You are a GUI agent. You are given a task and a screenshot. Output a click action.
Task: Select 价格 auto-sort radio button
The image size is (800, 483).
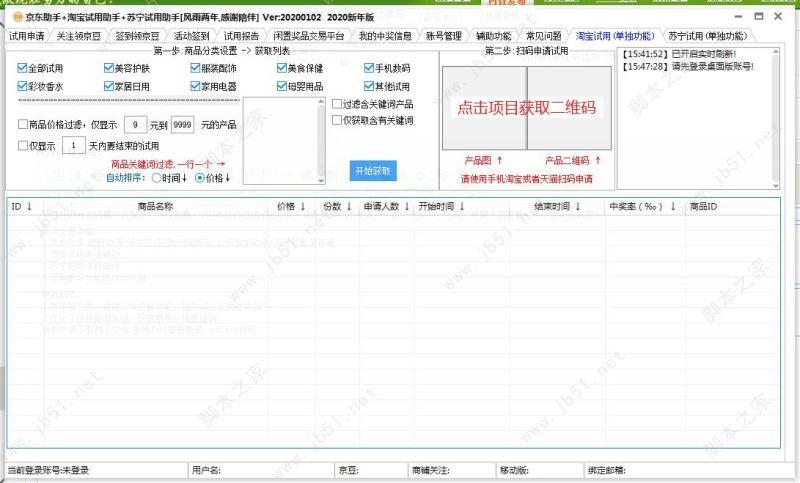[200, 177]
